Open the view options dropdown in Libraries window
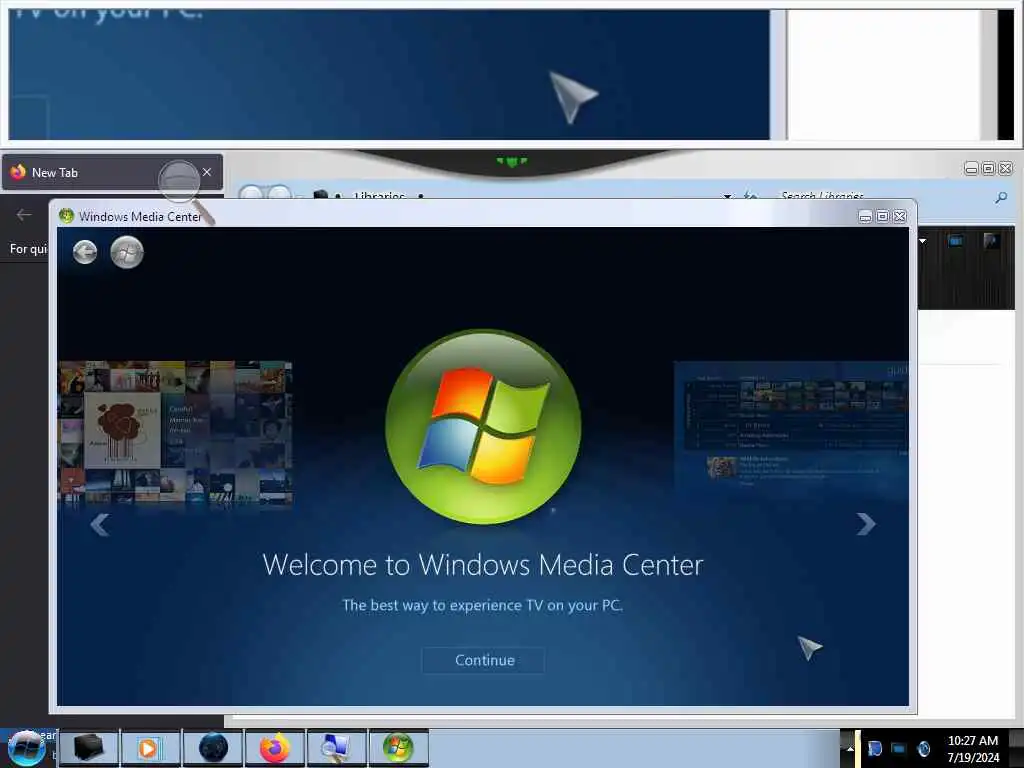Image resolution: width=1024 pixels, height=768 pixels. [x=923, y=241]
